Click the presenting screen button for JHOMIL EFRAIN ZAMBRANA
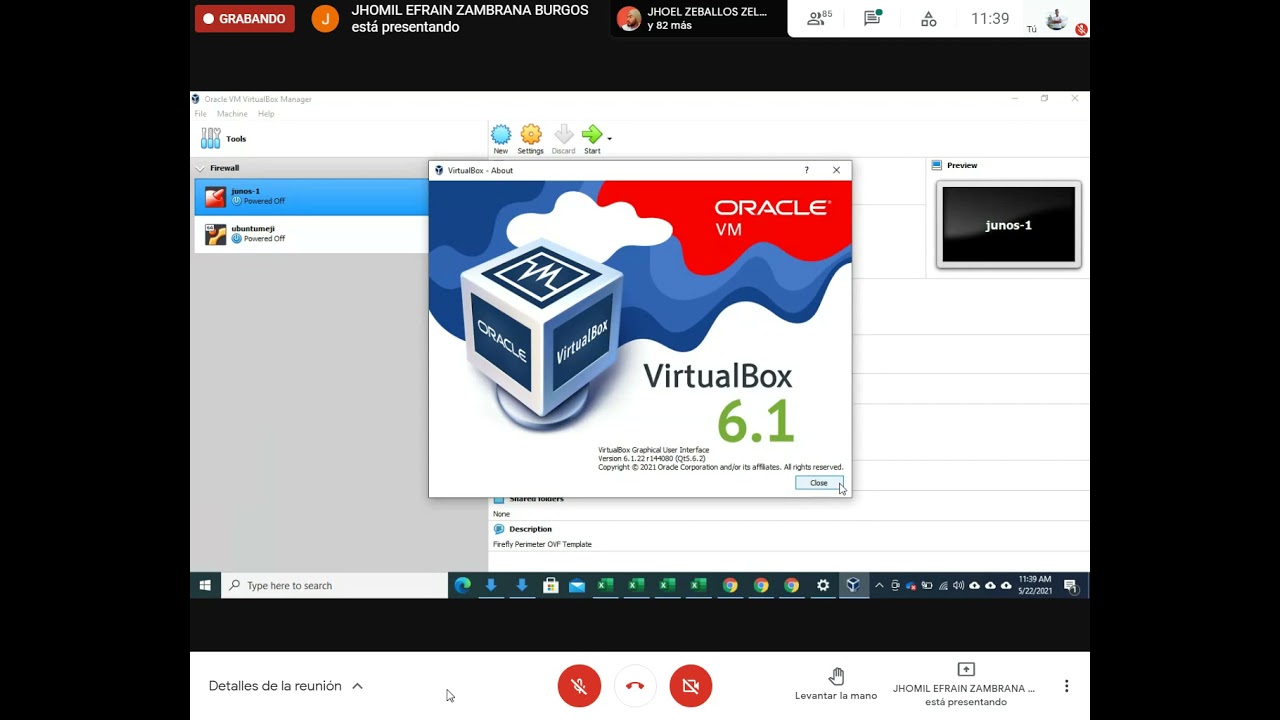This screenshot has width=1280, height=720. pos(964,684)
